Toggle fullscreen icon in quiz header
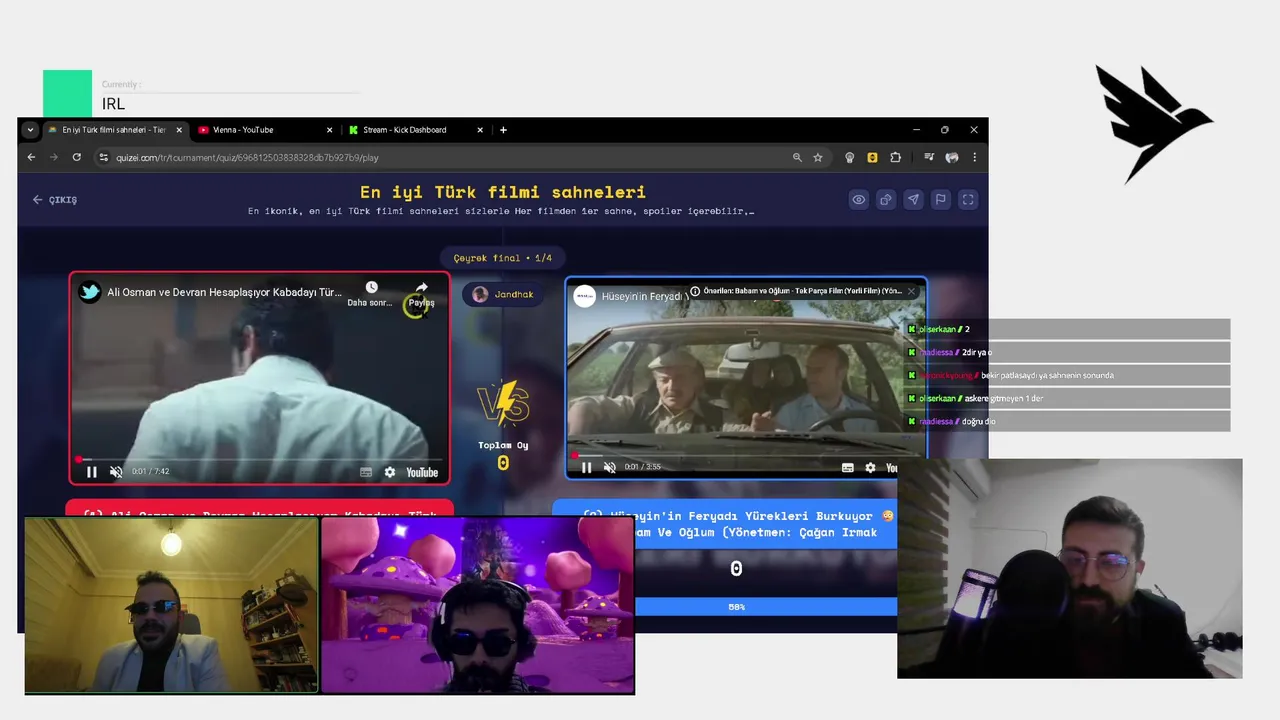 968,200
